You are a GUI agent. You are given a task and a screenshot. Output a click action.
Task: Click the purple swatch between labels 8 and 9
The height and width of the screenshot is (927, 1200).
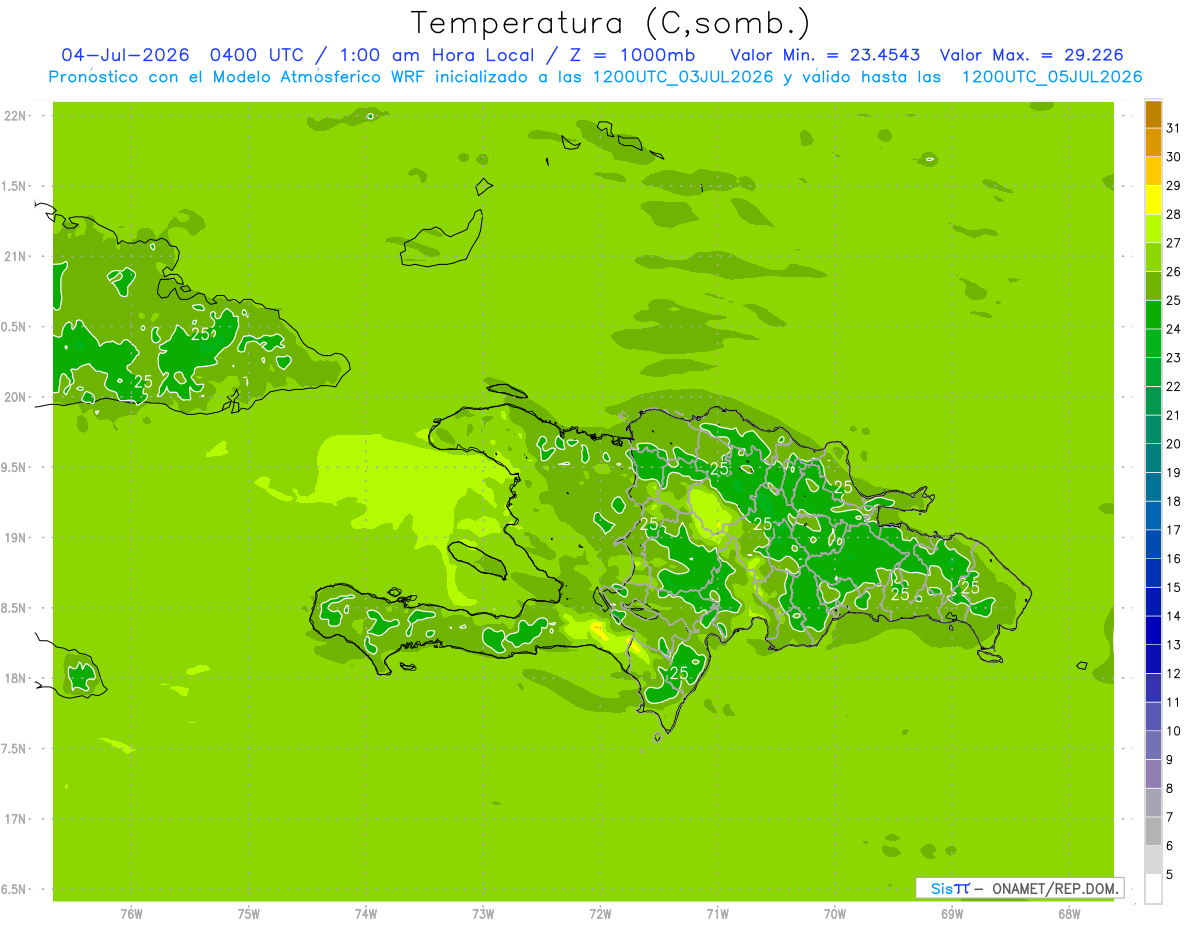1153,774
